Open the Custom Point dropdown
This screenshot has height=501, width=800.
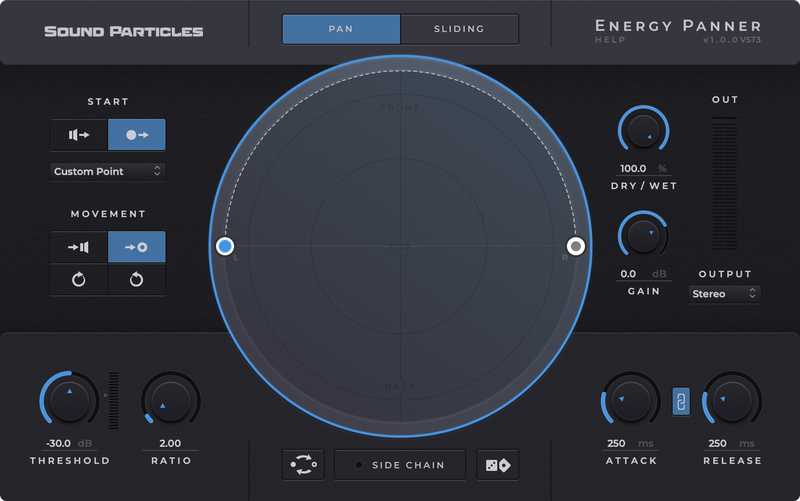pos(108,172)
